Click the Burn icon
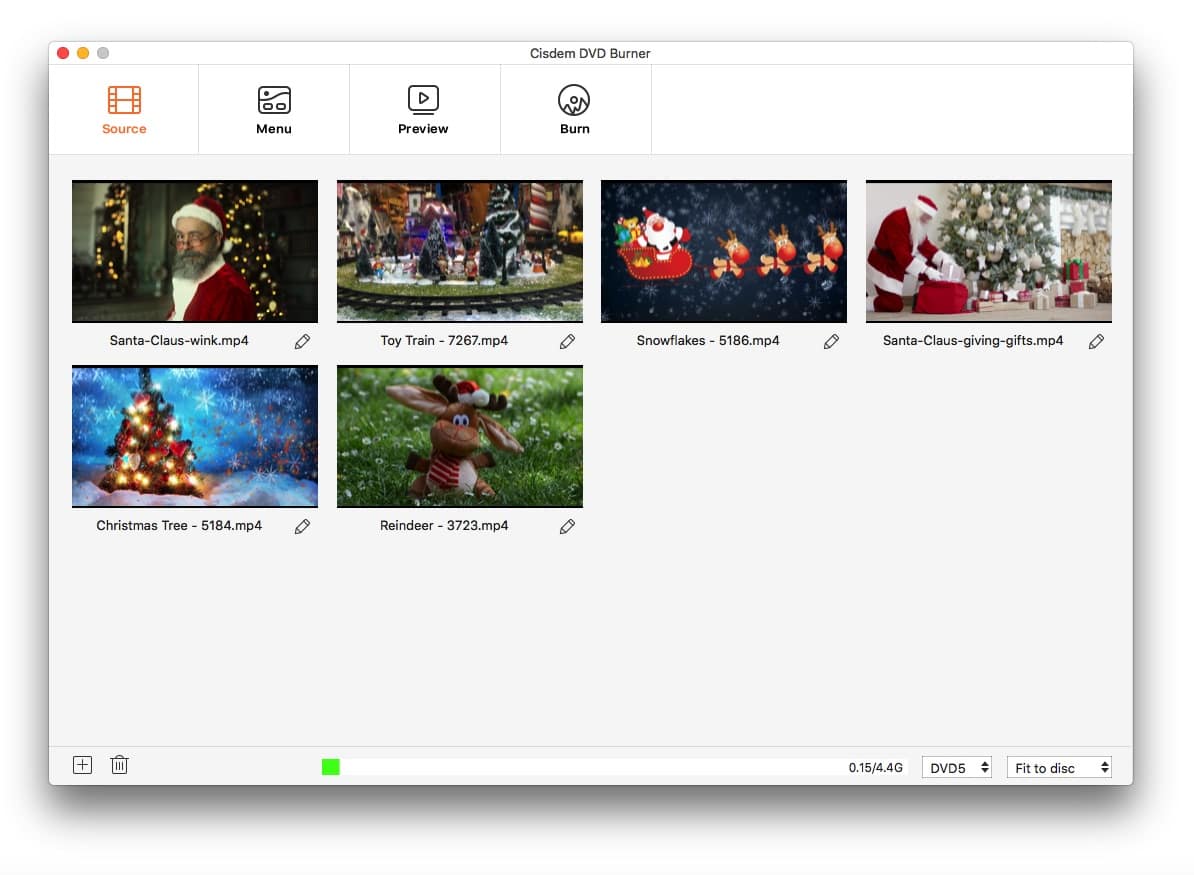Image resolution: width=1194 pixels, height=875 pixels. coord(574,98)
